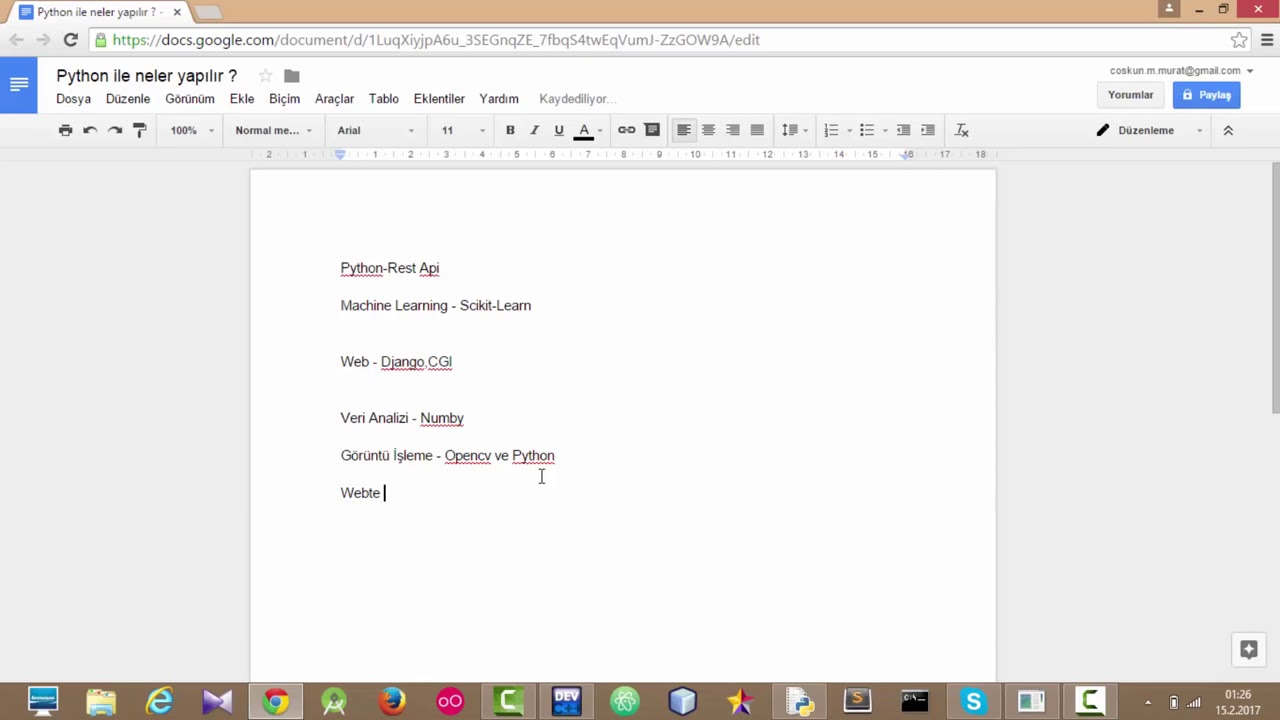Click the misspelled word Numby
Screen dimensions: 1280x720
[x=442, y=418]
